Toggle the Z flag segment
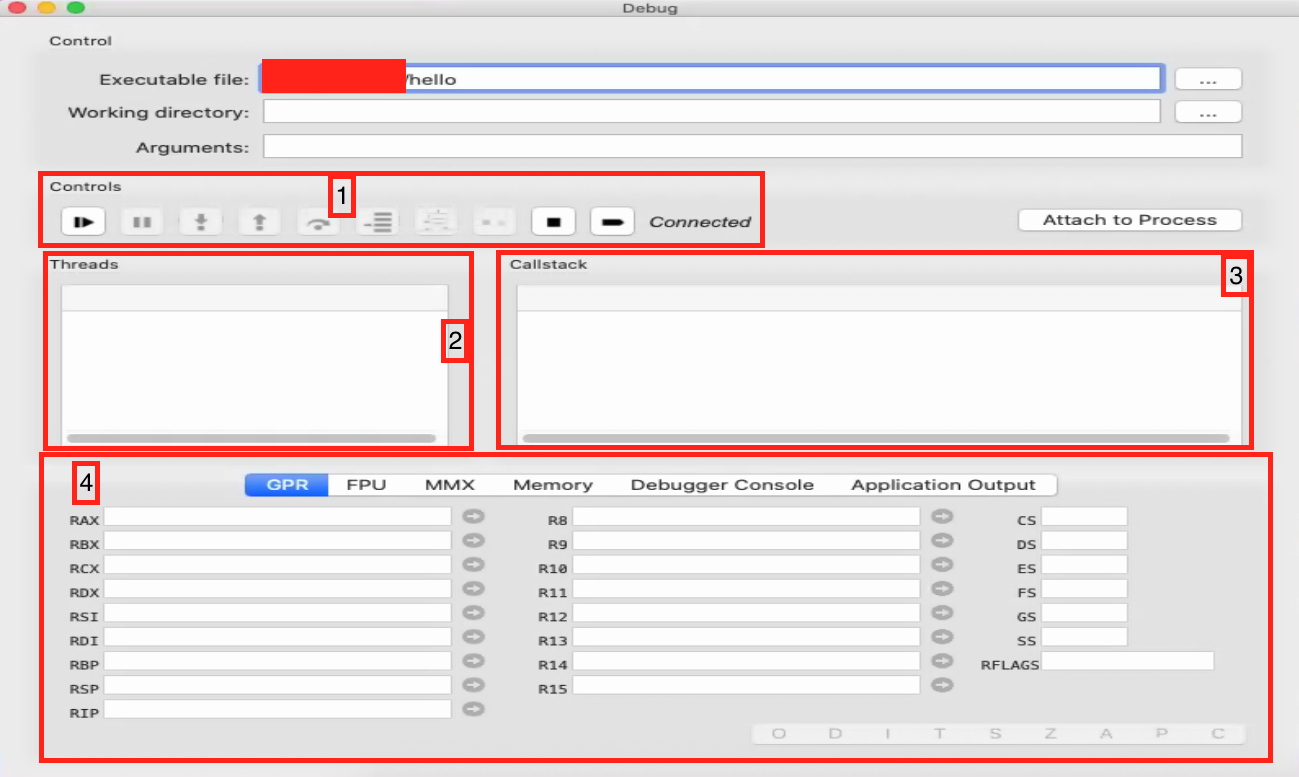Screen dimensions: 1299x777 pyautogui.click(x=1050, y=734)
